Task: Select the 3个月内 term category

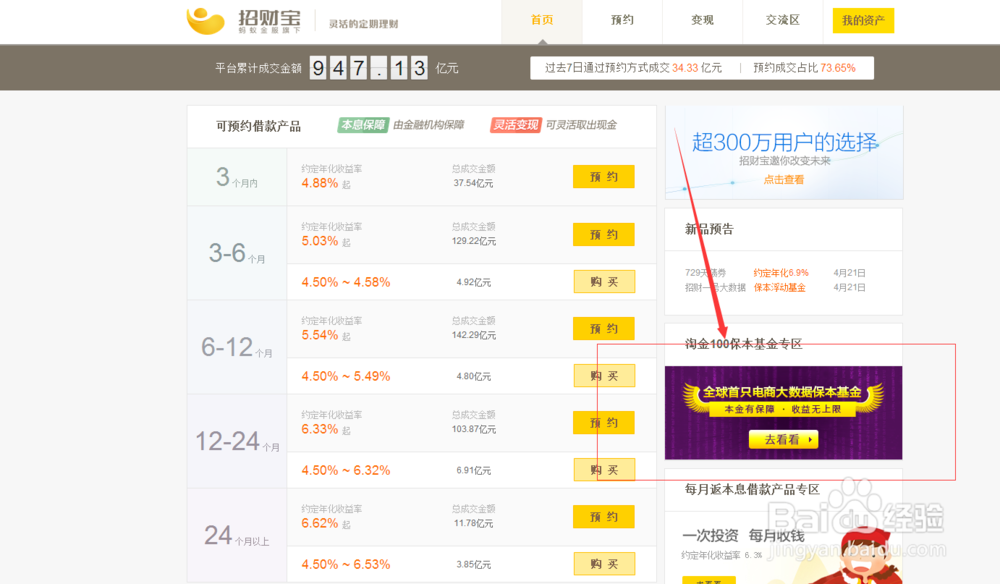Action: (237, 177)
